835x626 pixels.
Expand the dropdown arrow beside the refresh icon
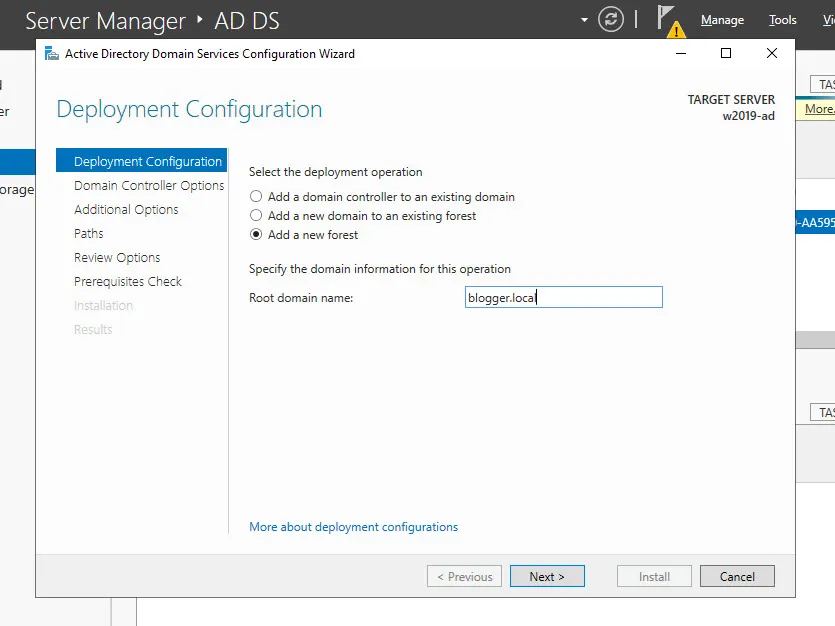(x=585, y=20)
